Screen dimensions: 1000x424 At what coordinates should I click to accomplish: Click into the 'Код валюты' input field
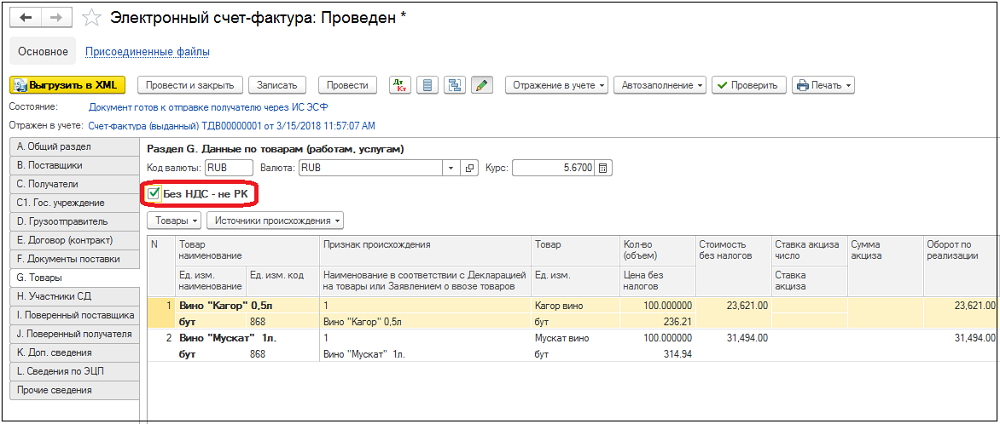[229, 168]
